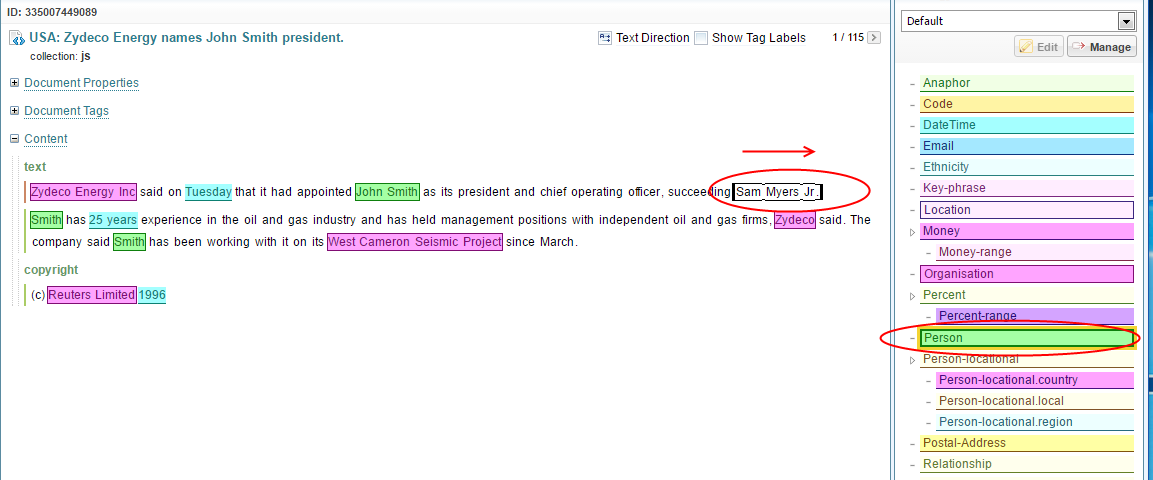The width and height of the screenshot is (1153, 480).
Task: Enable the Show Tag Labels checkbox
Action: [701, 38]
